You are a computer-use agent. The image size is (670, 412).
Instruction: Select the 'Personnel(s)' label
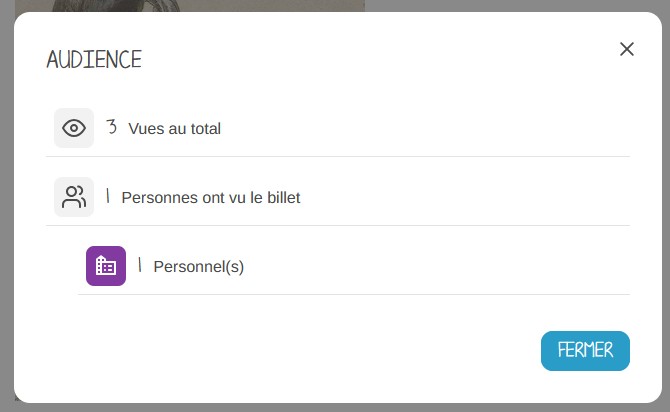pos(199,266)
